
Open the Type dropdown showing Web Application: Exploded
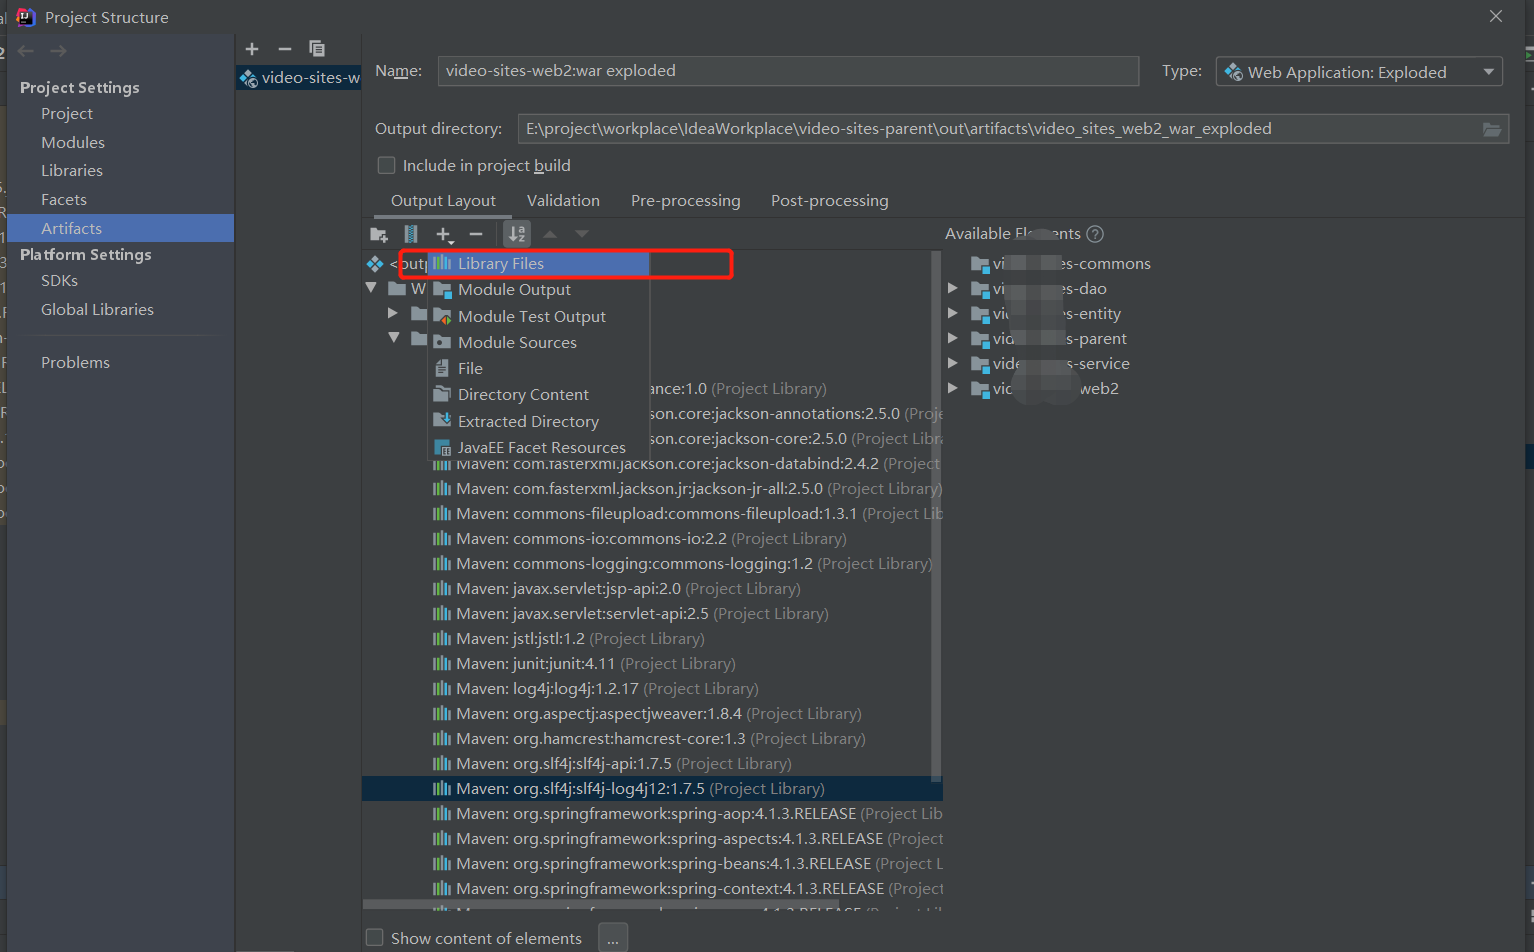point(1358,71)
